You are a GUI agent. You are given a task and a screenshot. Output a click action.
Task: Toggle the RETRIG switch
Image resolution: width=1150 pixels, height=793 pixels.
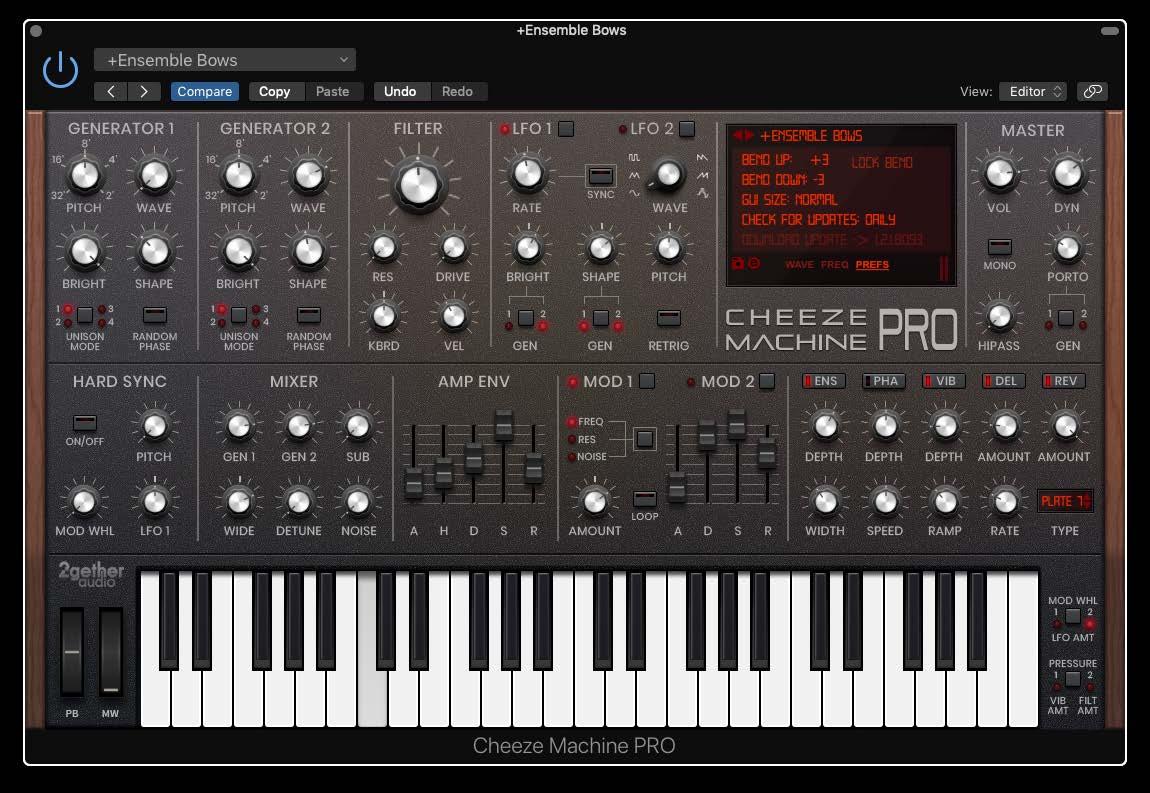[669, 318]
